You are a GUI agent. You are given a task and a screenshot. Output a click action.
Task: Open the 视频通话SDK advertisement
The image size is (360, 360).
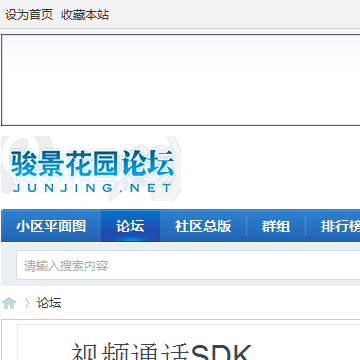coord(189,342)
